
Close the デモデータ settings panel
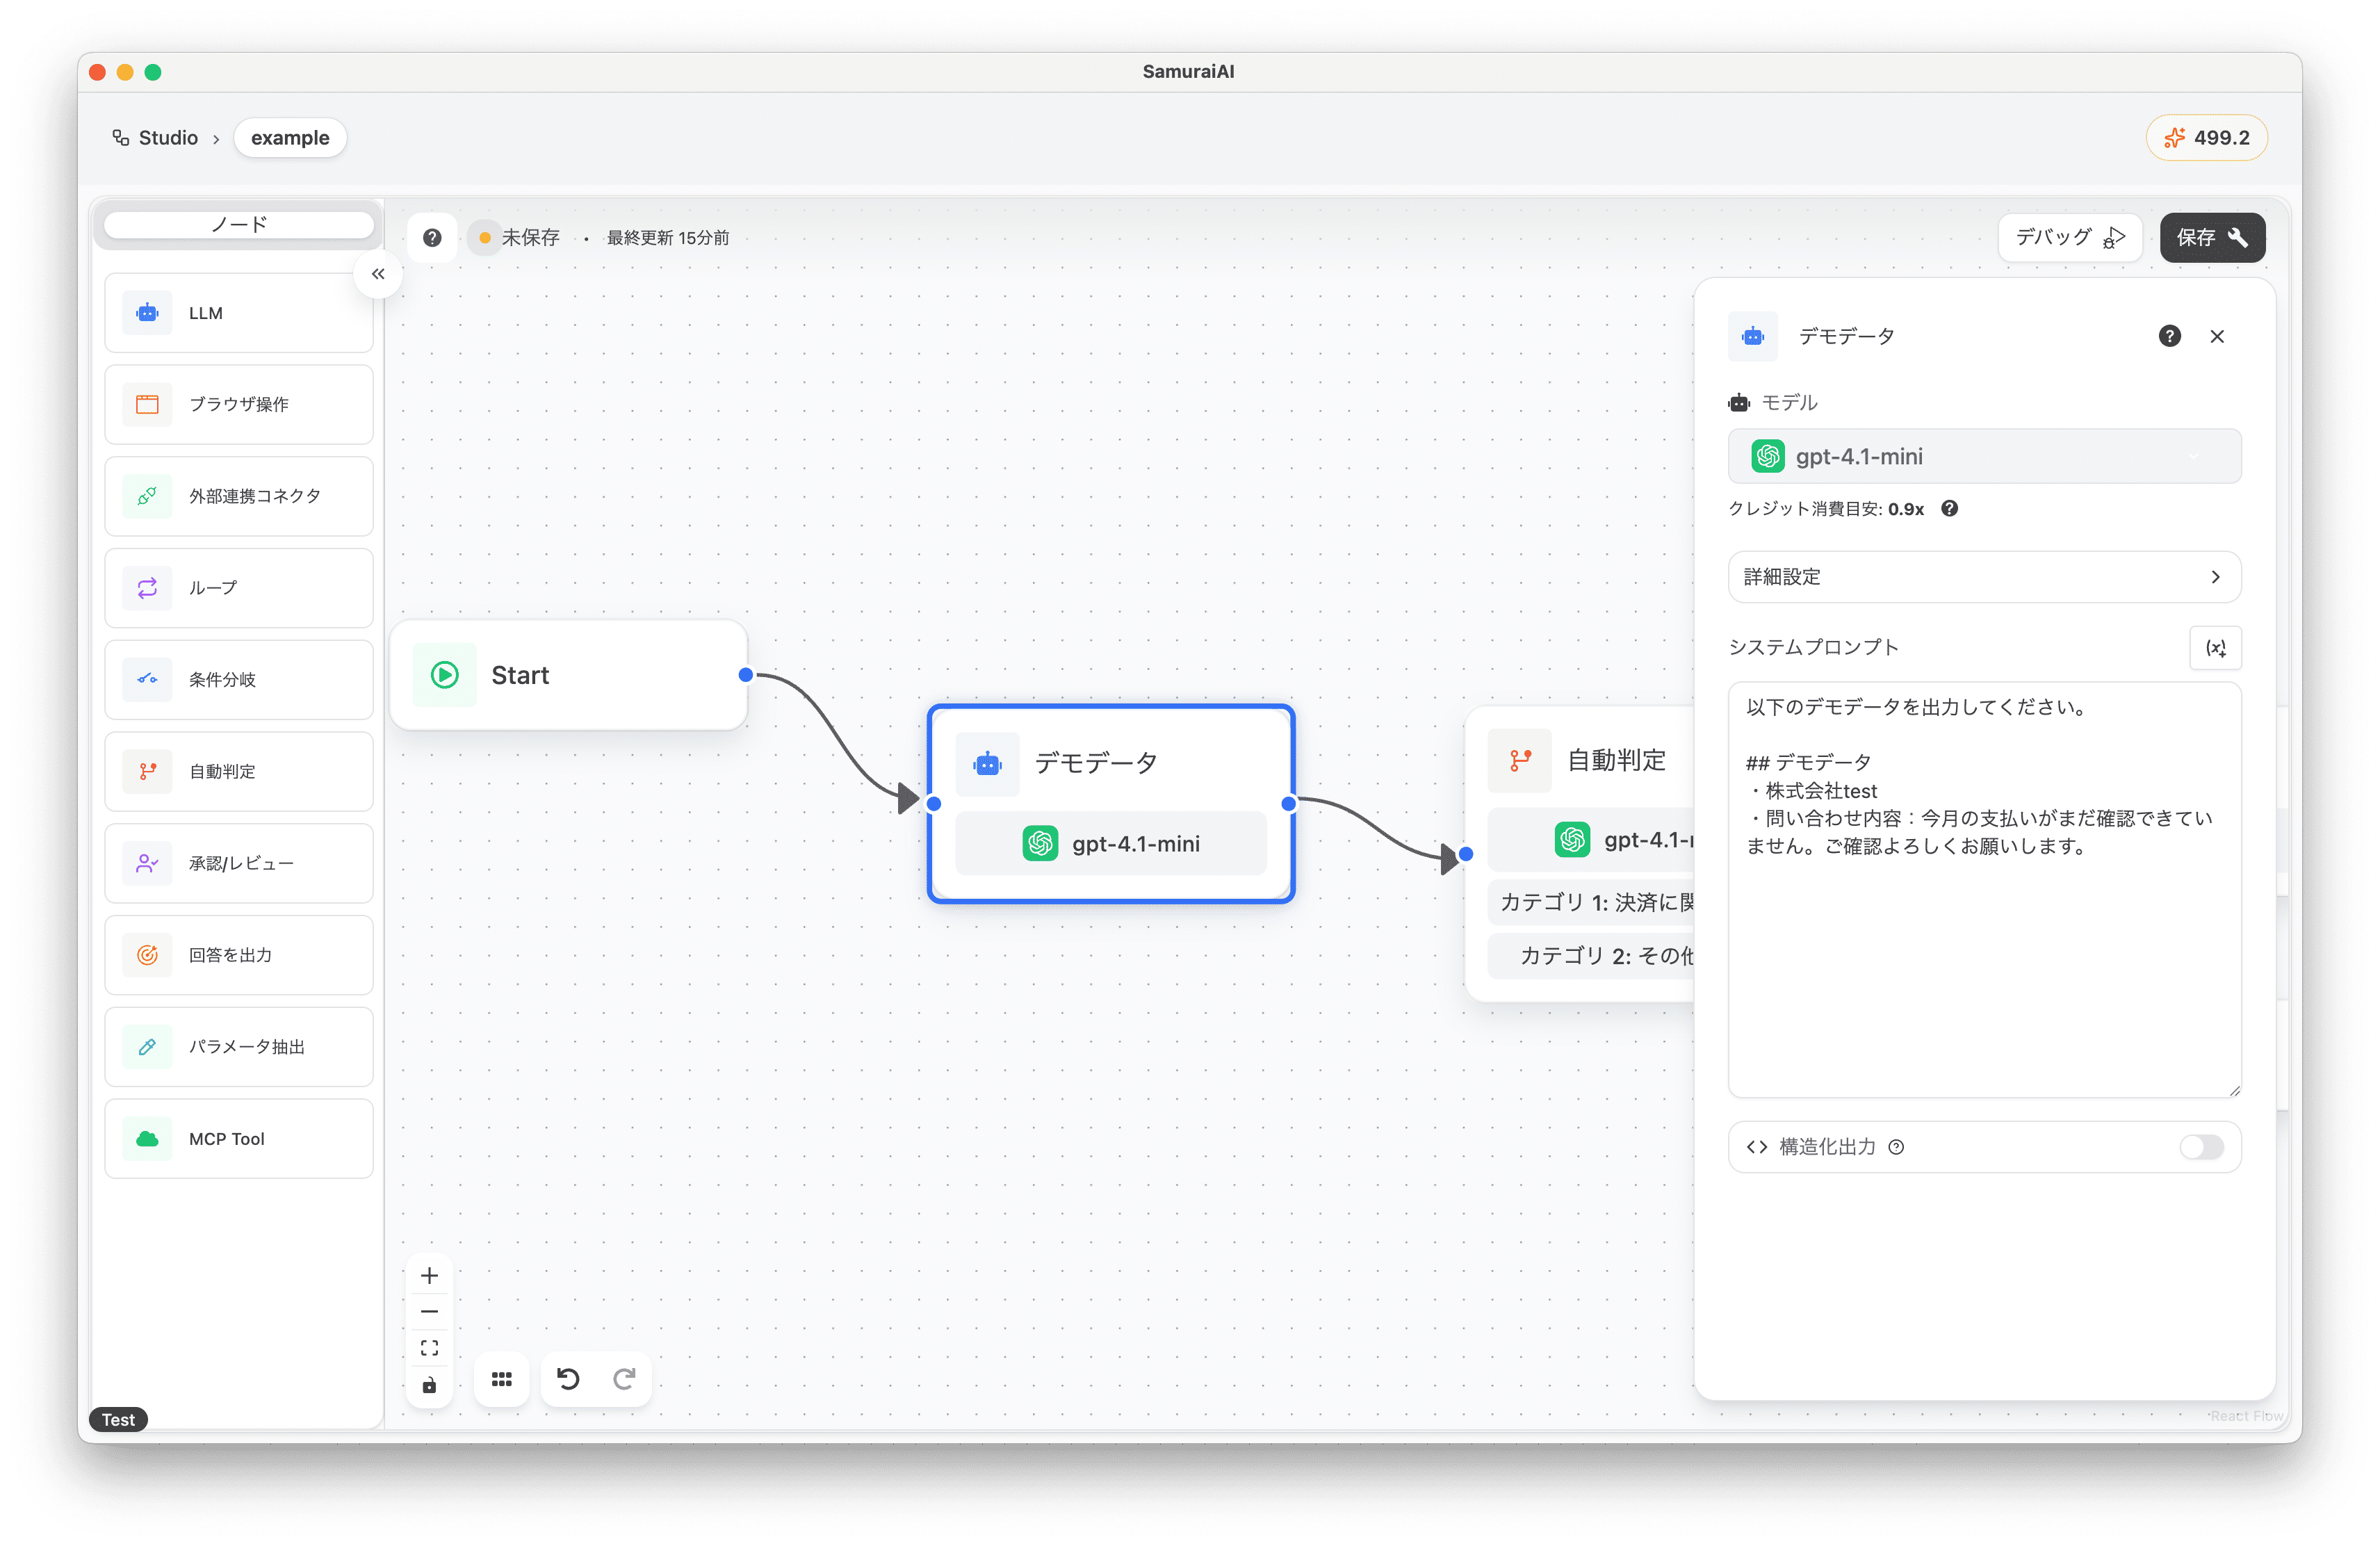(x=2217, y=337)
